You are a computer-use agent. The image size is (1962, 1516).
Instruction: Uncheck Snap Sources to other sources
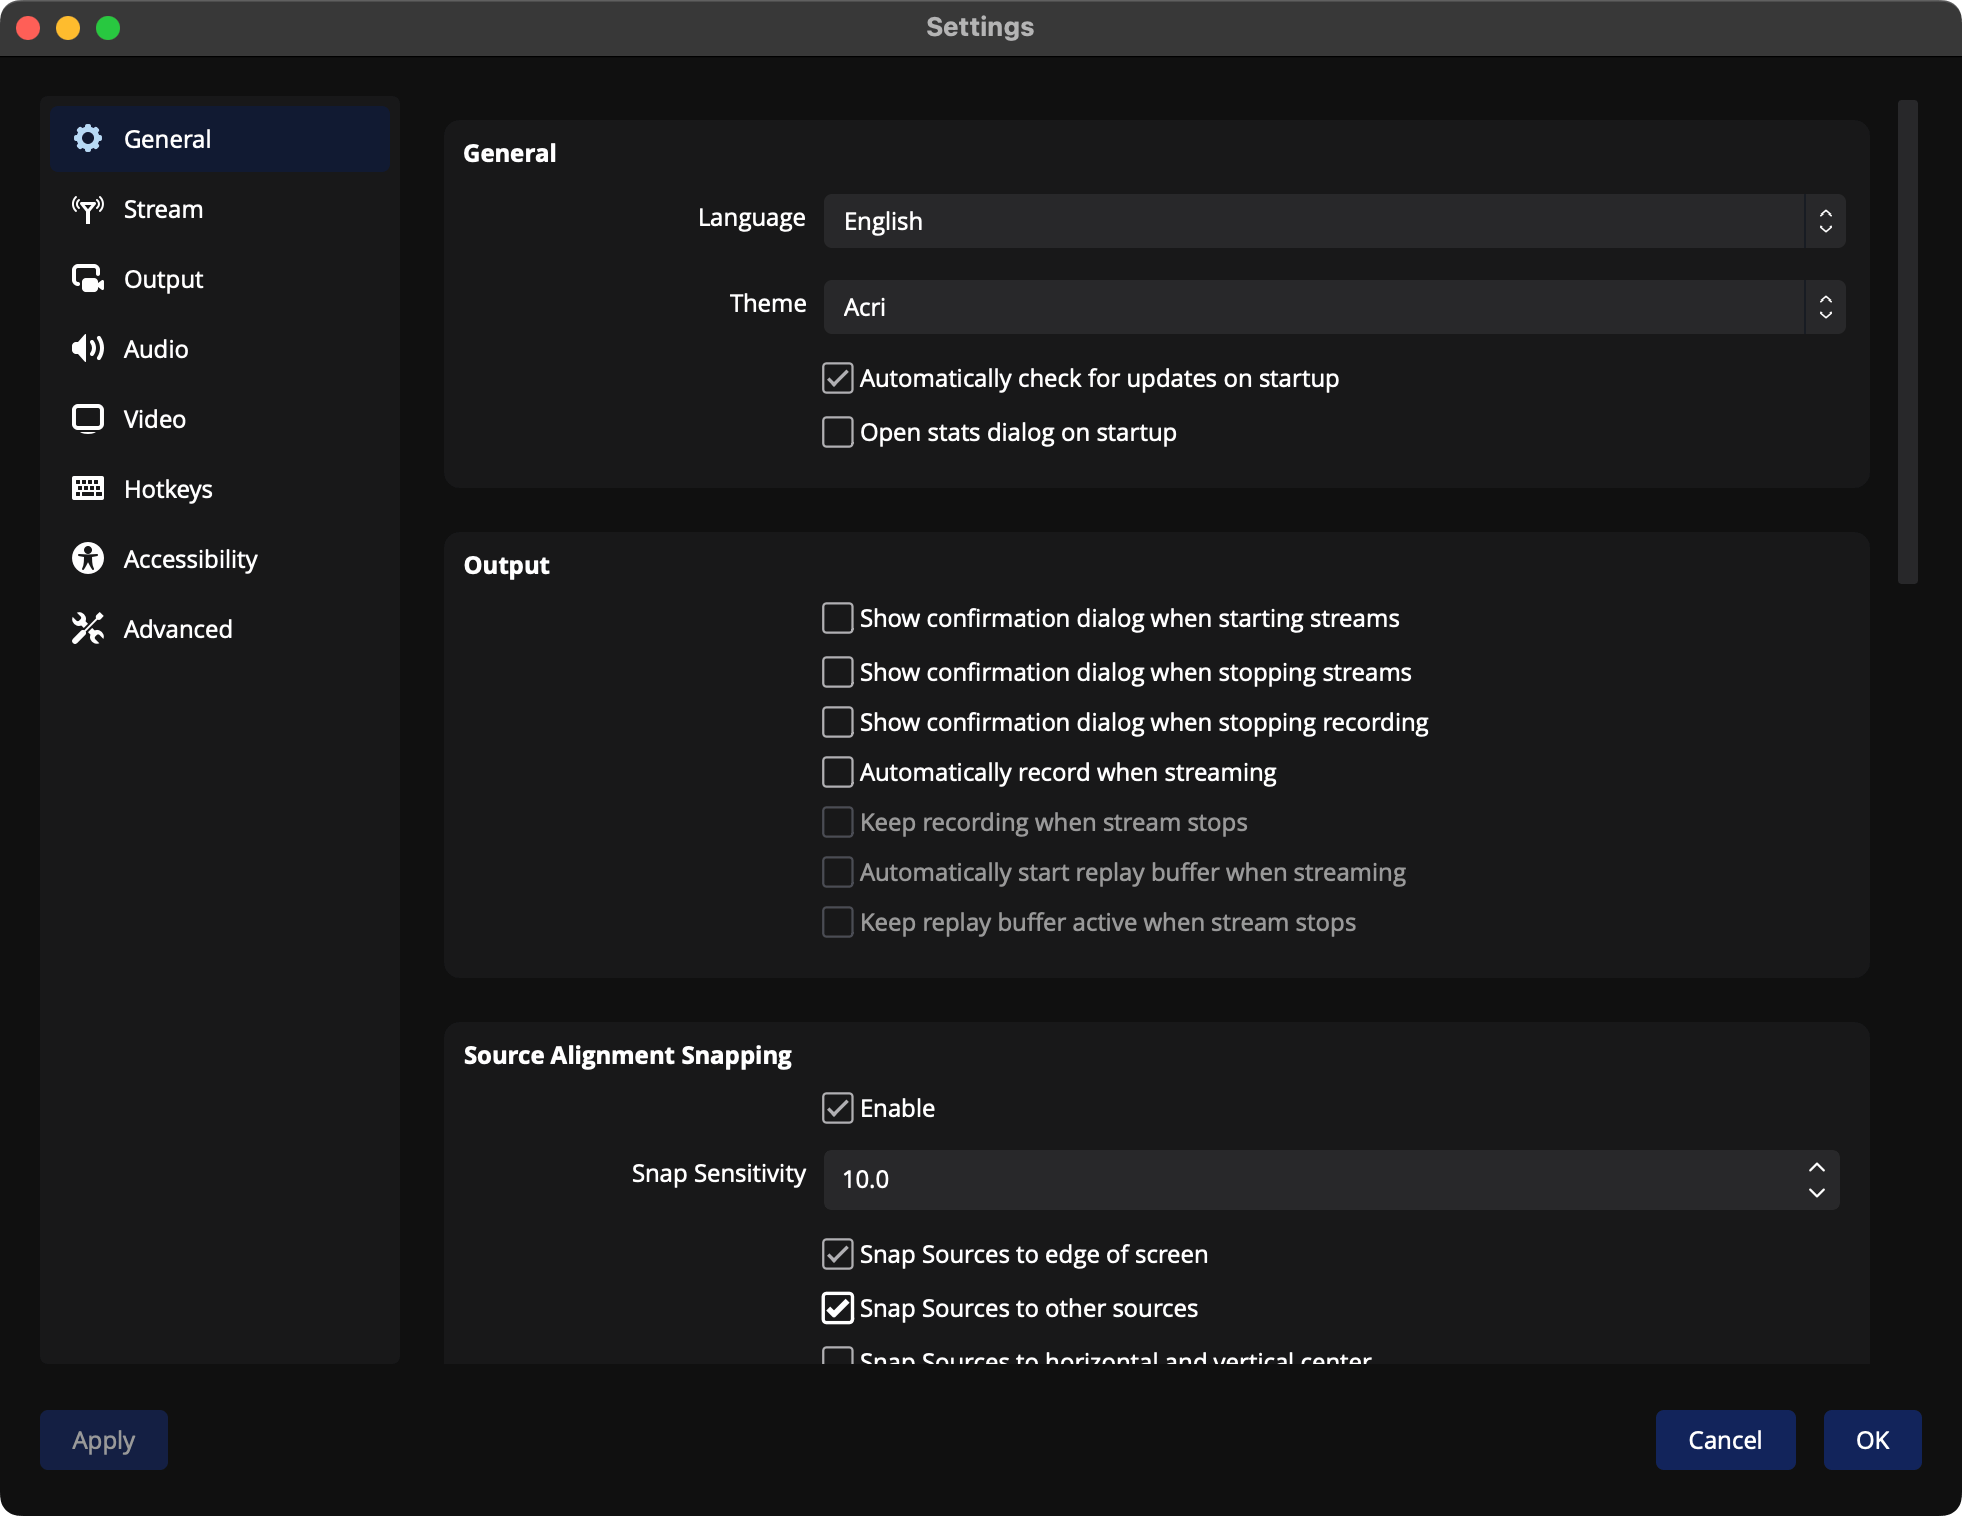(837, 1308)
